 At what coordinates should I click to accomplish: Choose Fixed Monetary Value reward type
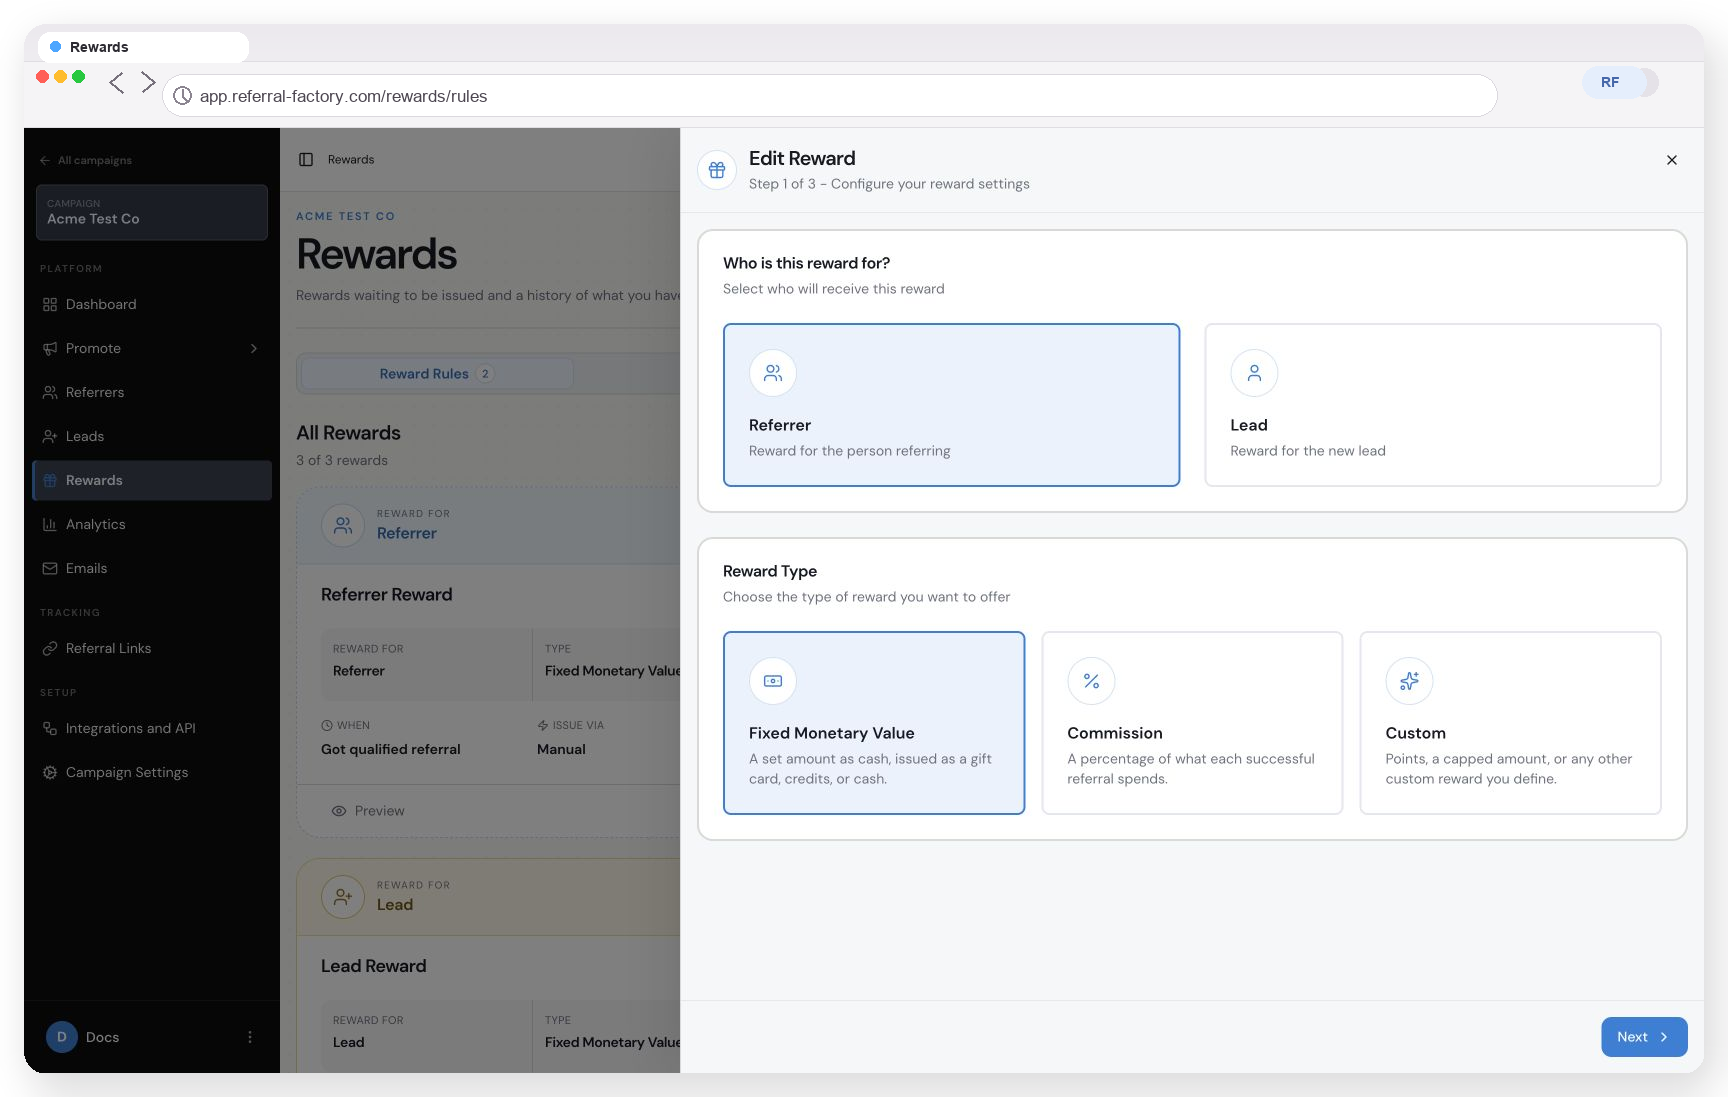874,723
